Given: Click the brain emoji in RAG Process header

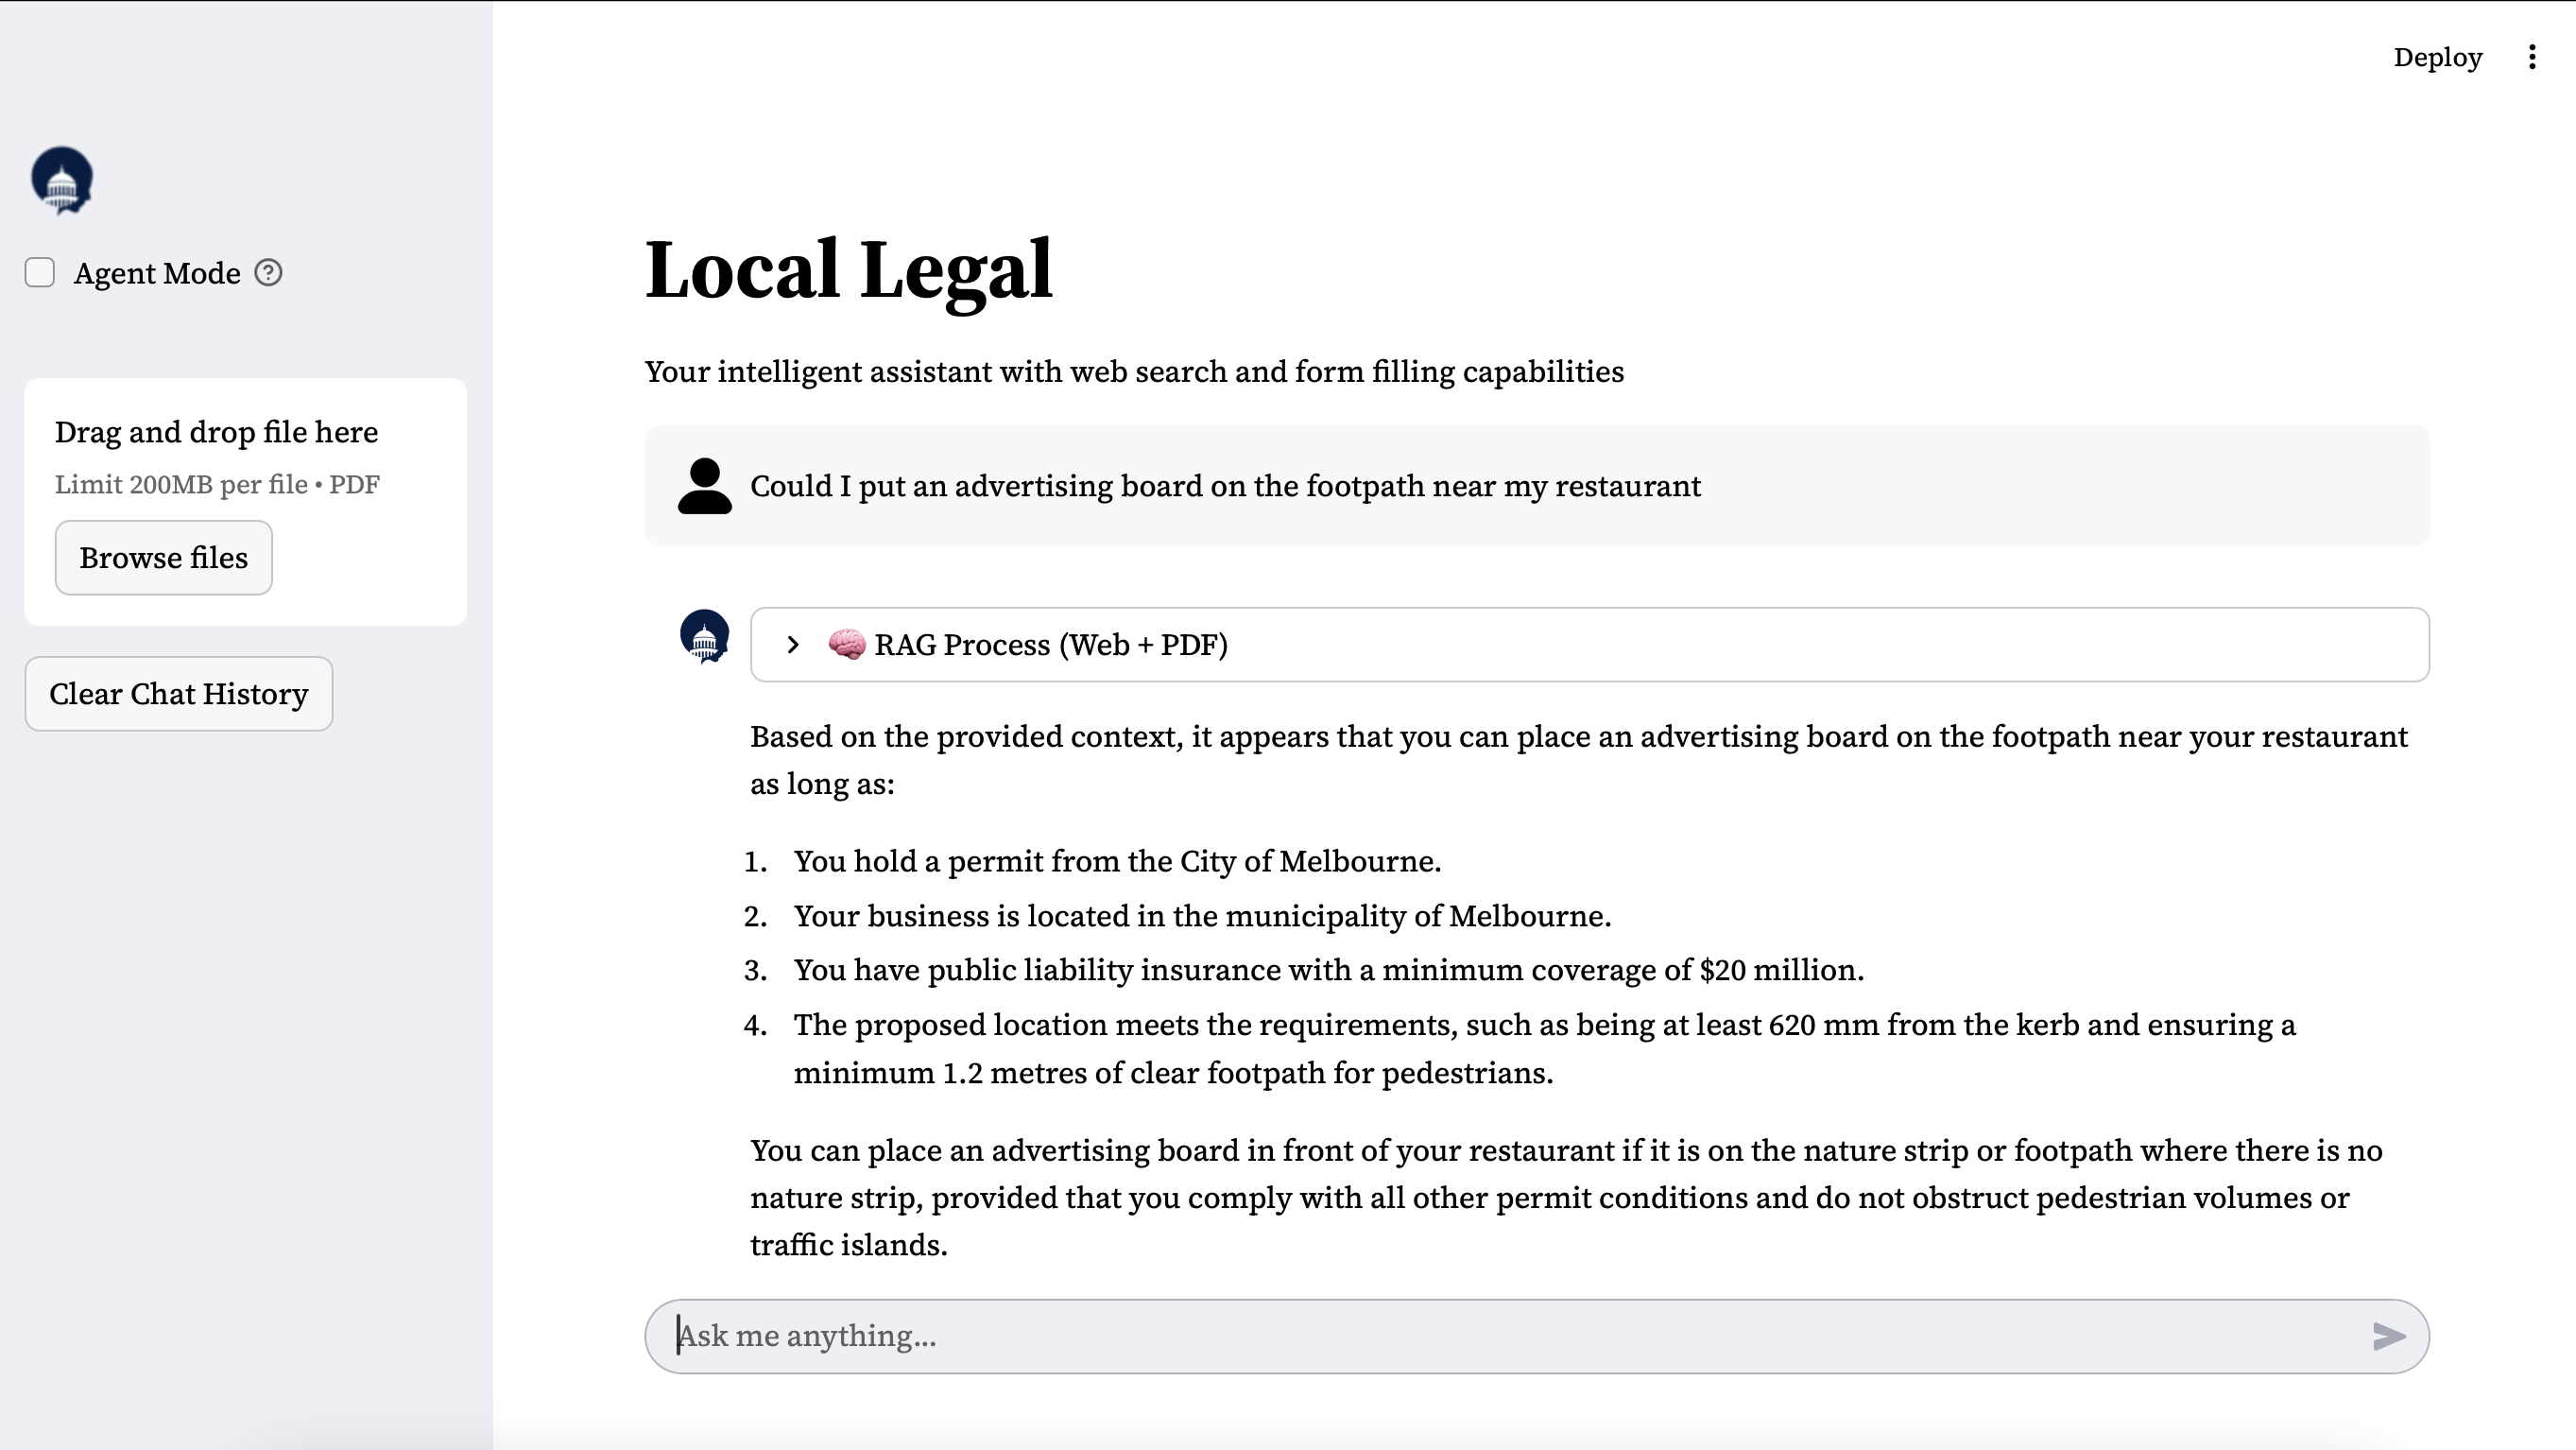Looking at the screenshot, I should [846, 644].
